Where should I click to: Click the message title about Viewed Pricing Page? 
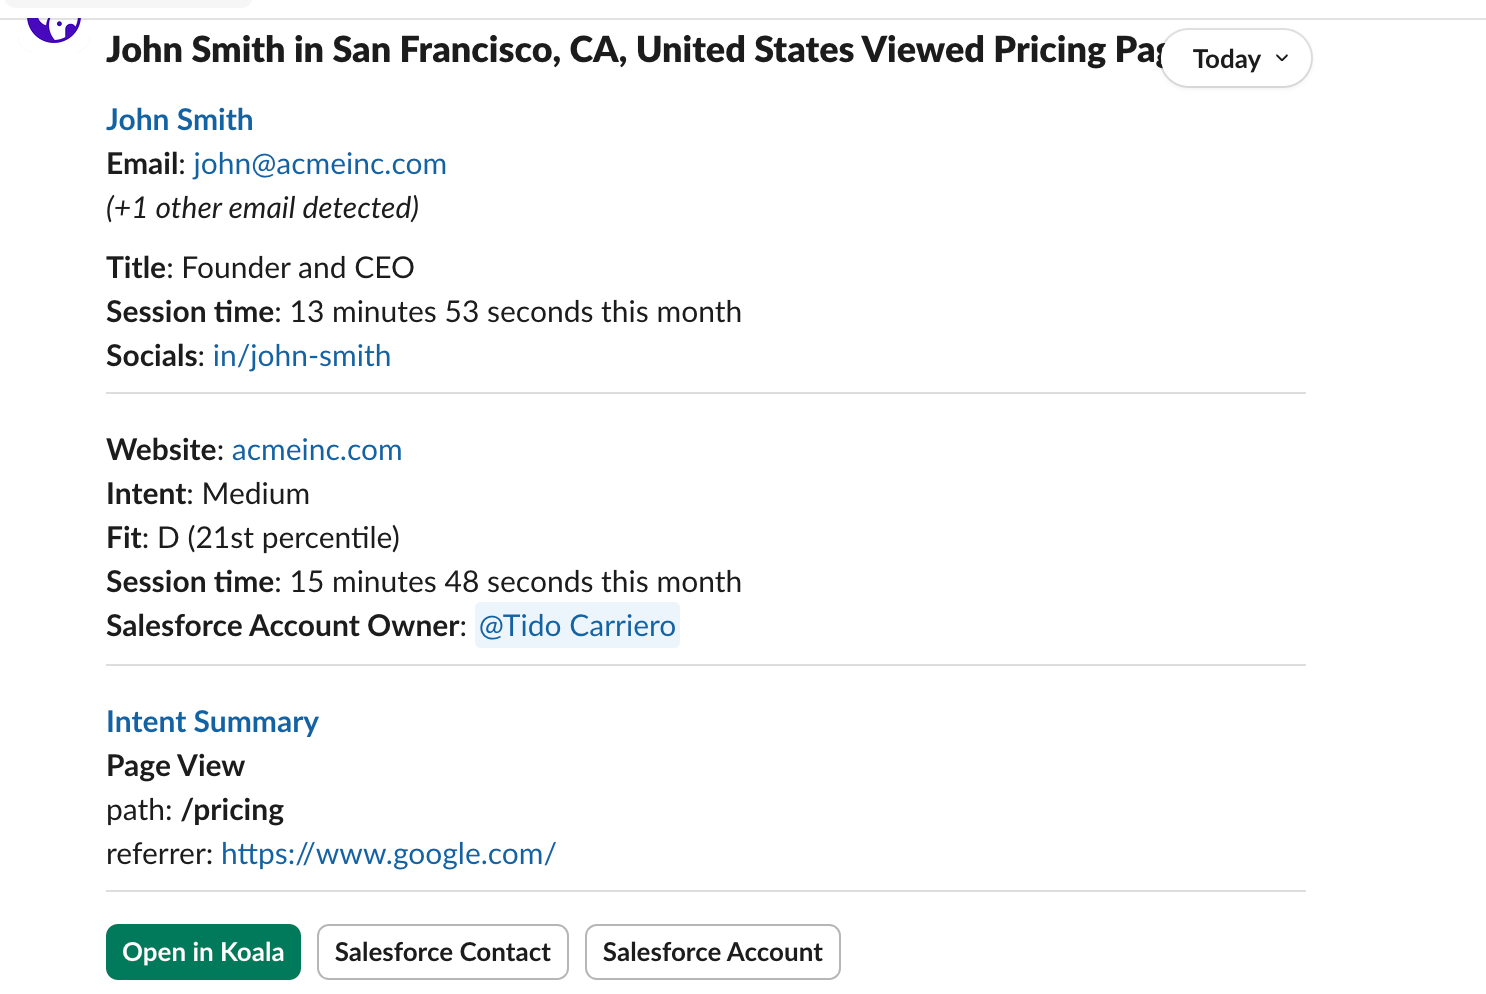tap(635, 50)
